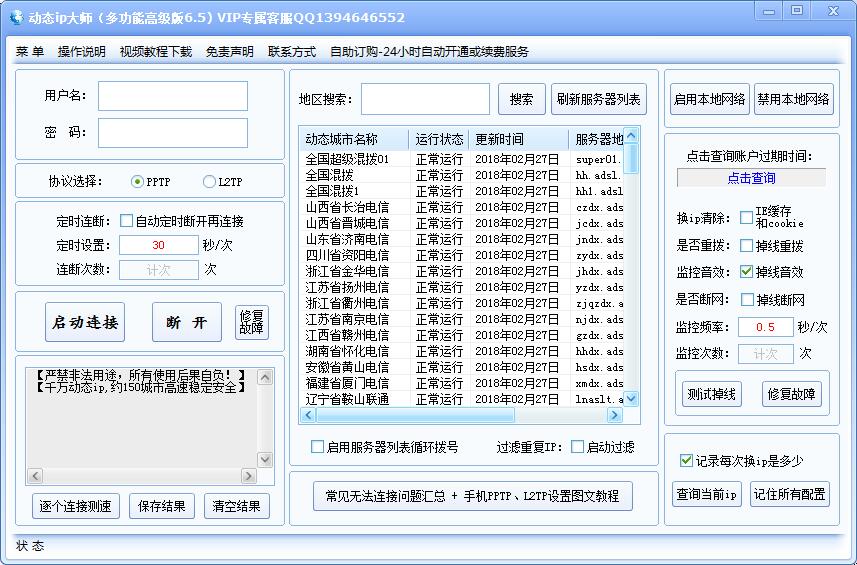
Task: Focus the 用户名 input field
Action: pos(173,96)
